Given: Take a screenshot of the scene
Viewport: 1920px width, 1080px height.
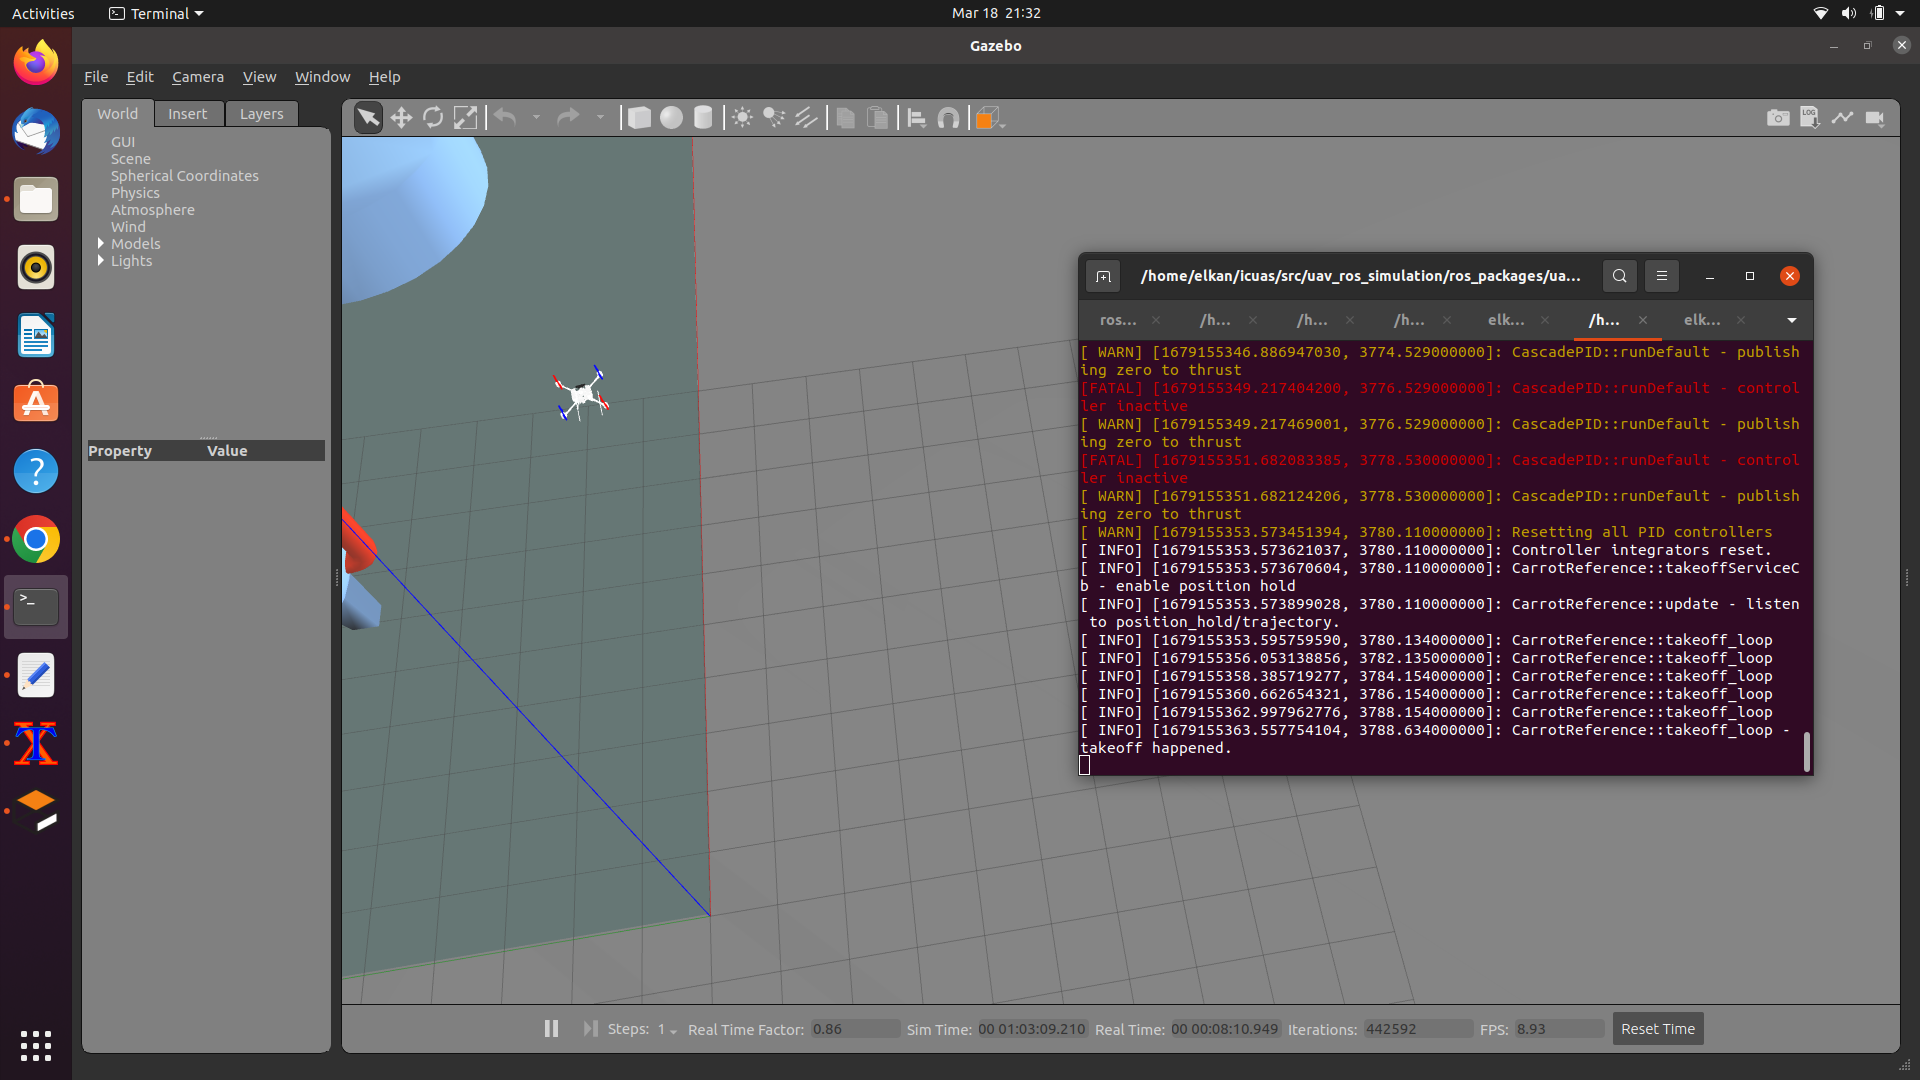Looking at the screenshot, I should 1779,117.
